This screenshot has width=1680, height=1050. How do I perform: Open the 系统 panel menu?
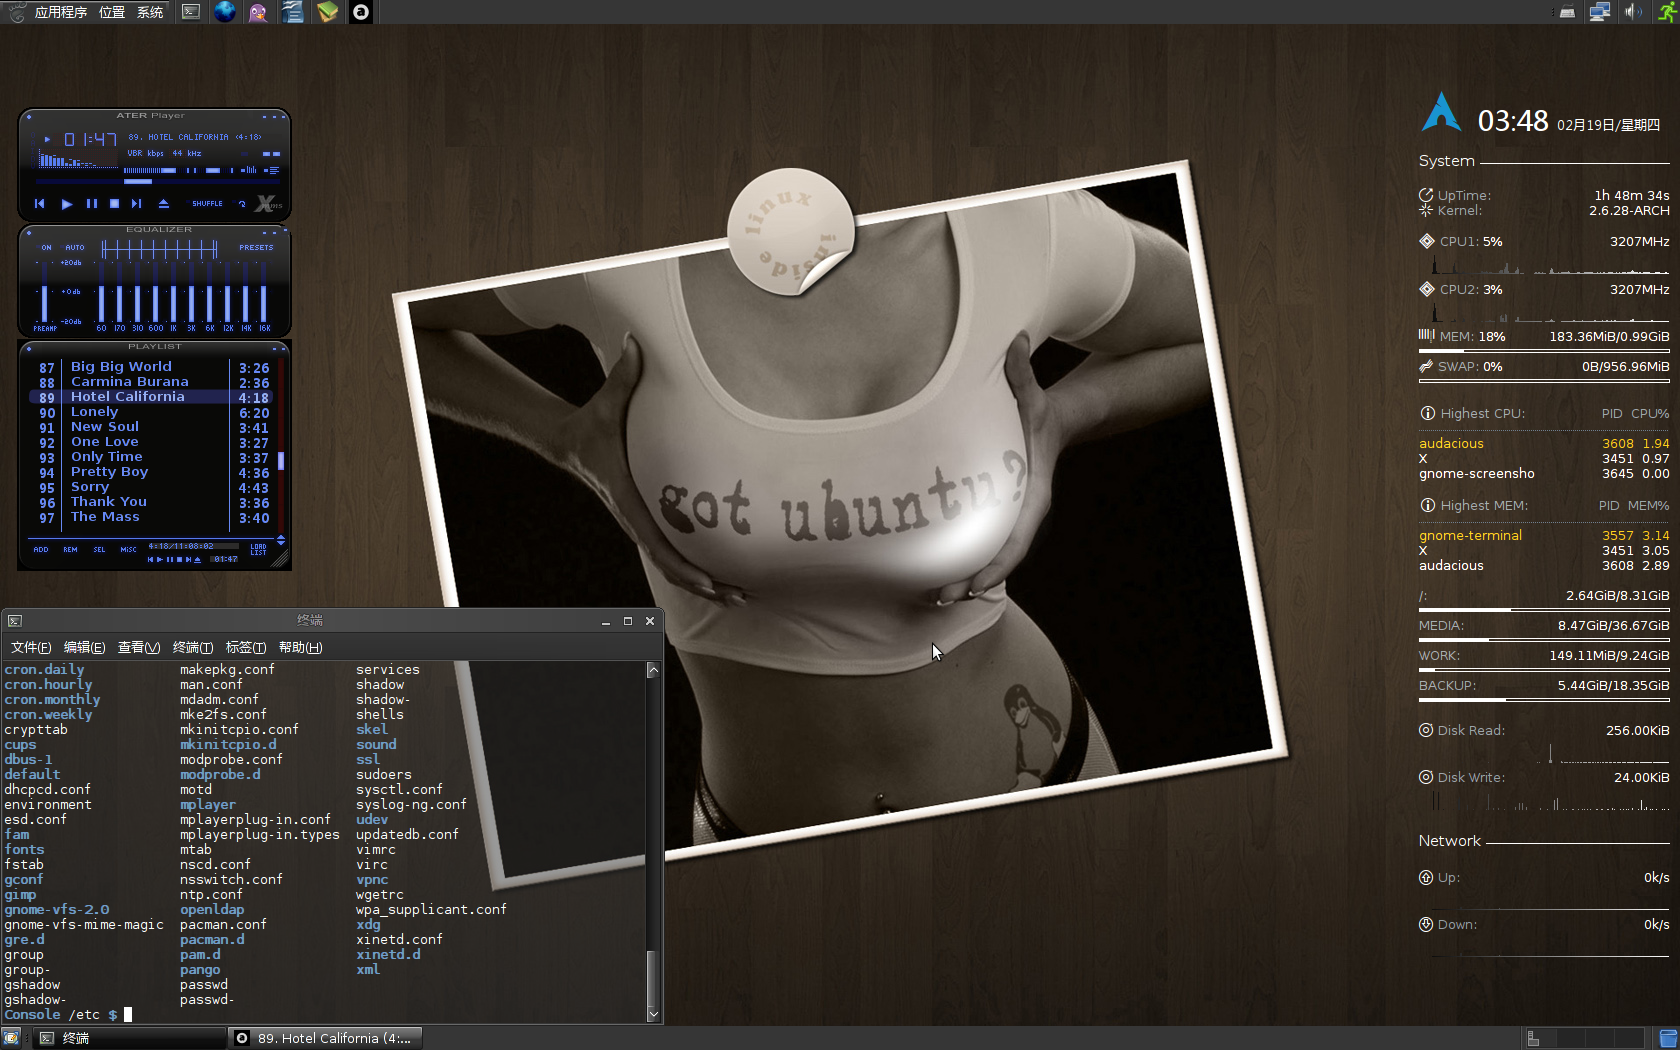click(x=150, y=12)
